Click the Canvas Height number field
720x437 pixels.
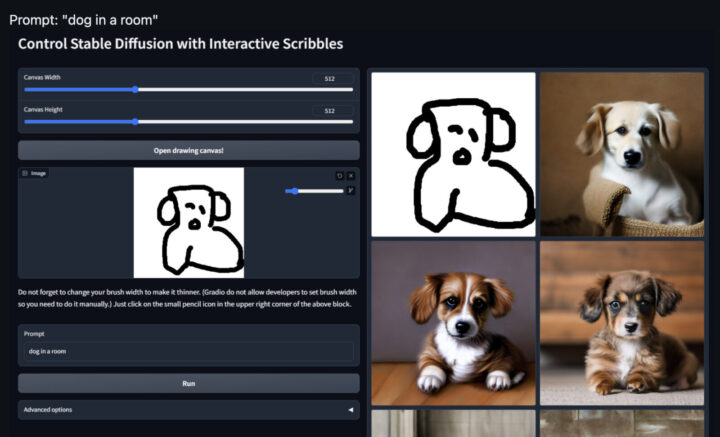coord(330,110)
